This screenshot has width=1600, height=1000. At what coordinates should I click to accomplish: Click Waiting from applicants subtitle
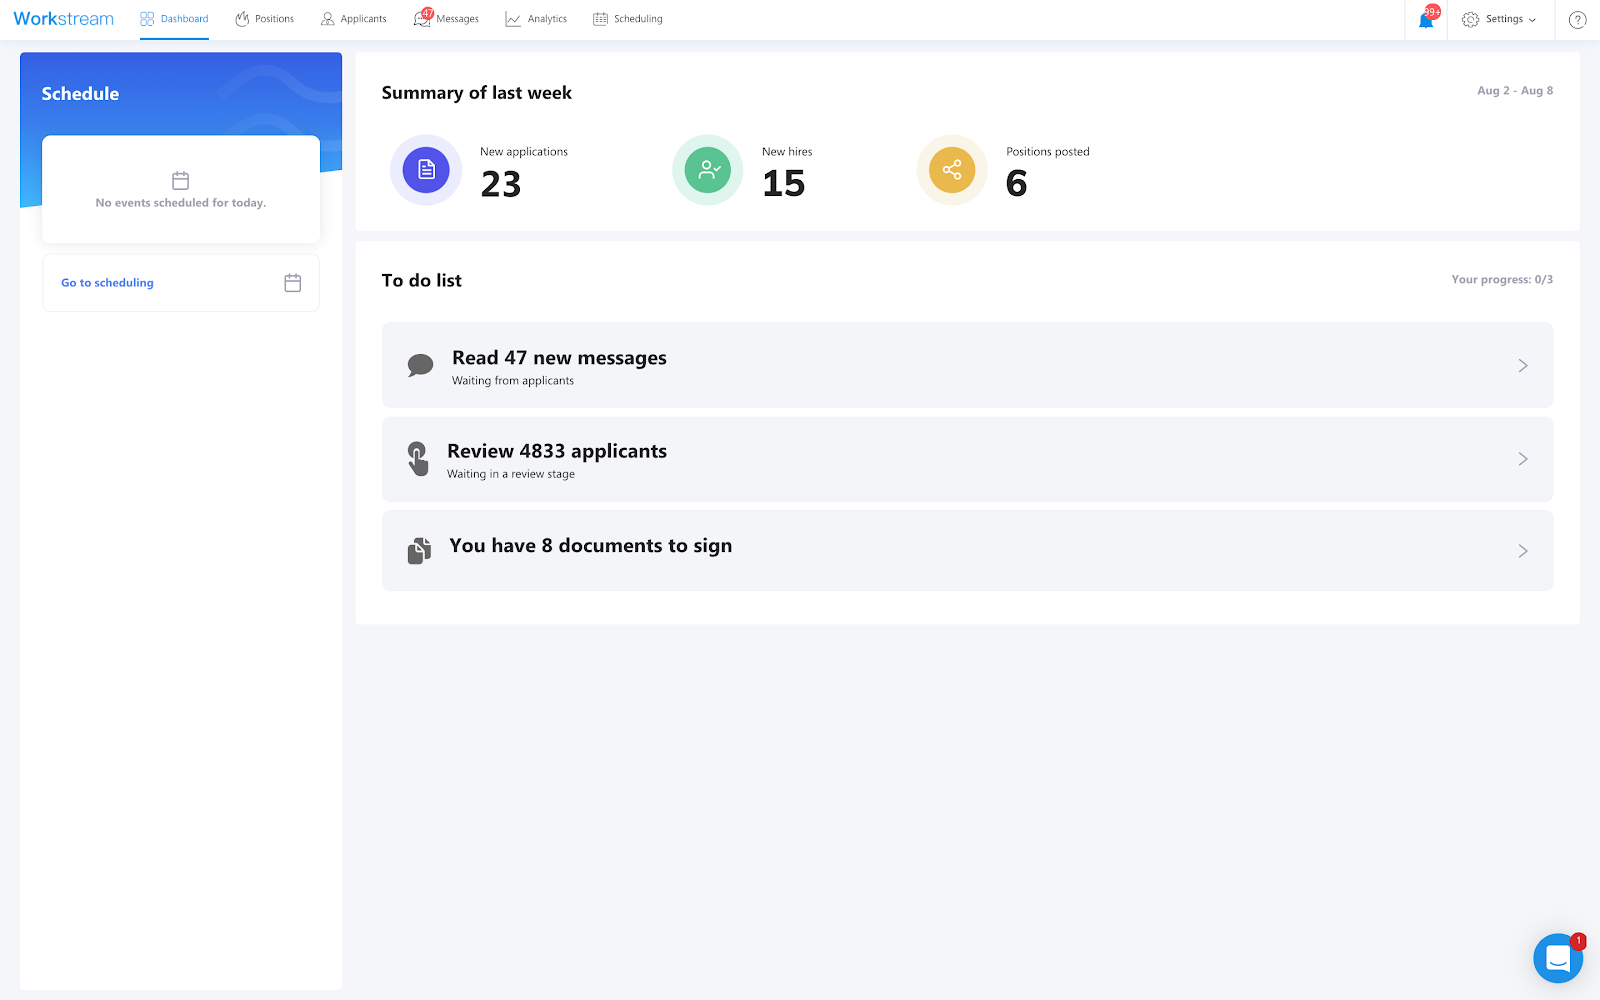click(x=513, y=381)
